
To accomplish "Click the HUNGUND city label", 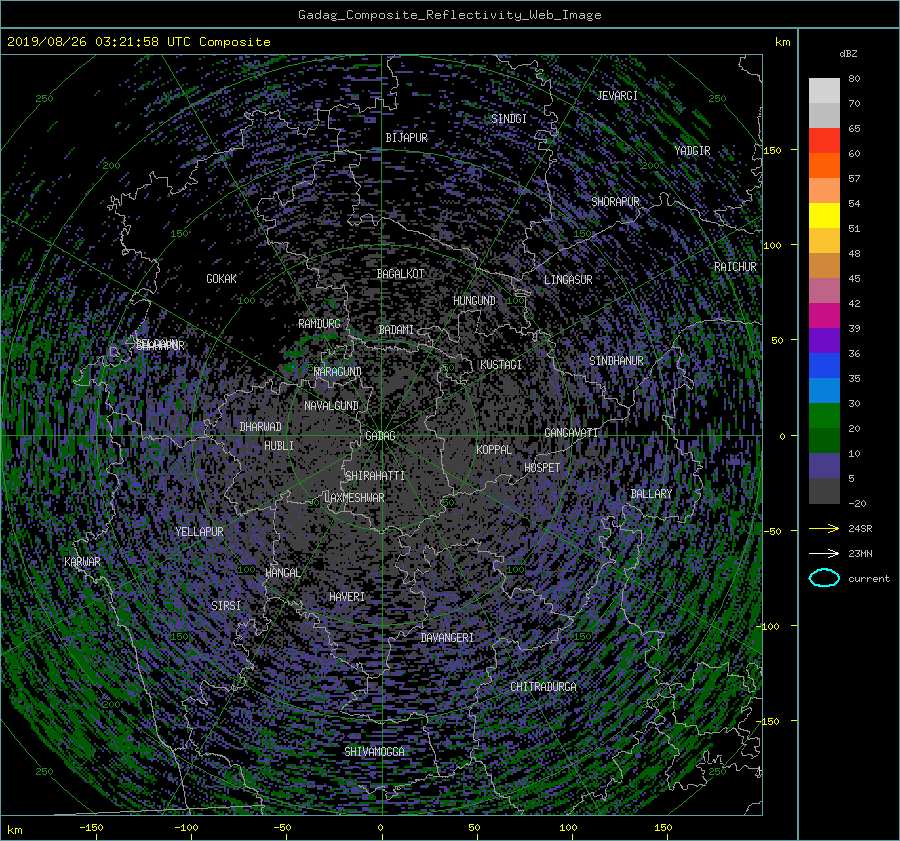I will point(474,300).
